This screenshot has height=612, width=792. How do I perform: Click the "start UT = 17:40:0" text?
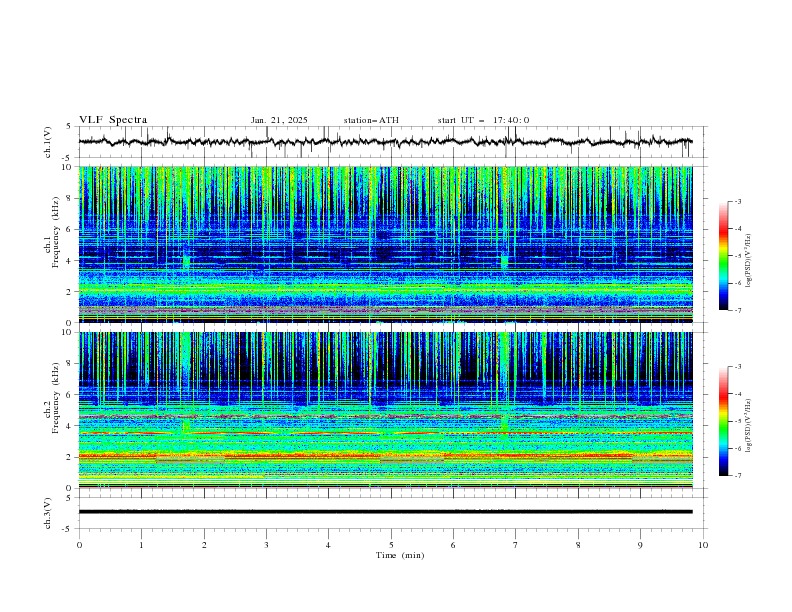click(x=483, y=120)
